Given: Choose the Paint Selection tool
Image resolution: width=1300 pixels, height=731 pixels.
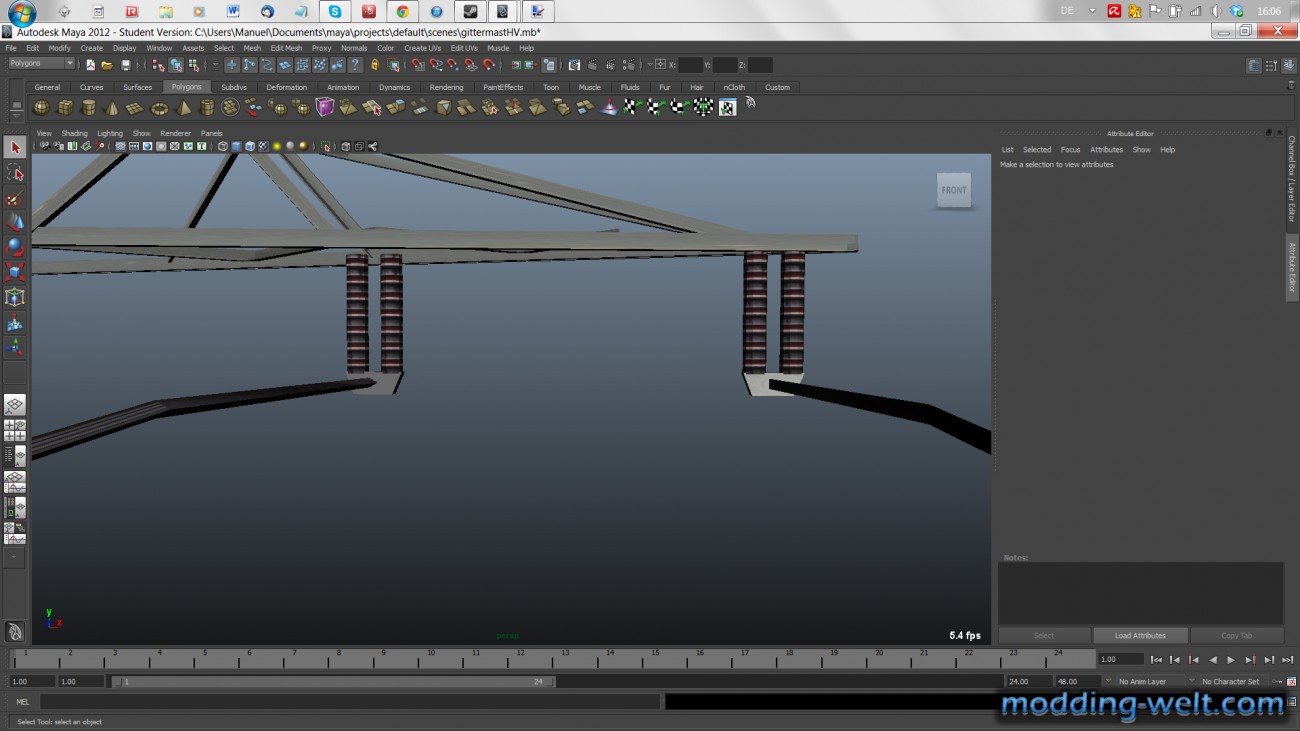Looking at the screenshot, I should pos(15,198).
